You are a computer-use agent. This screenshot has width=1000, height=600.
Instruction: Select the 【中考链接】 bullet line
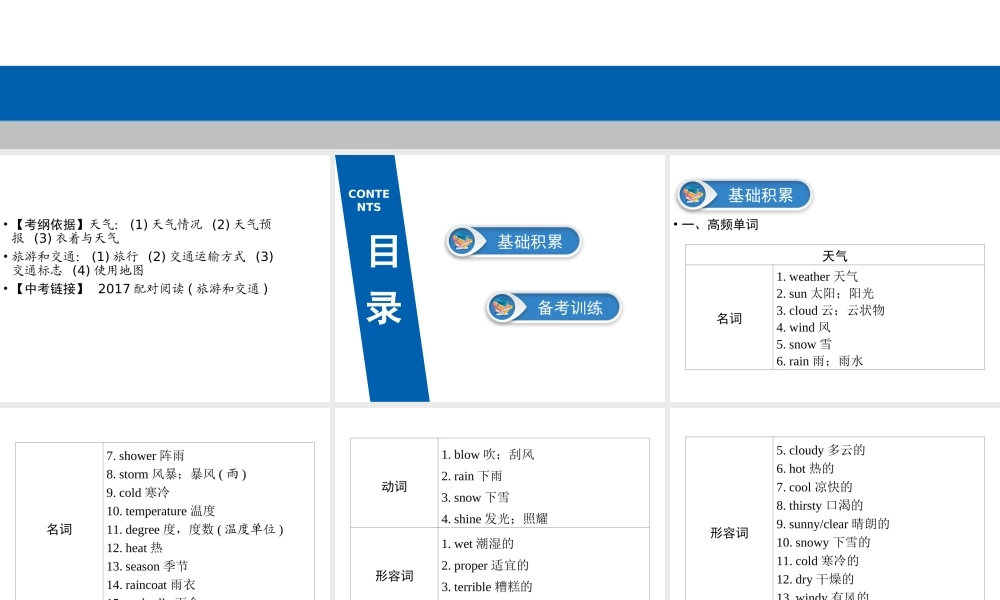point(140,289)
